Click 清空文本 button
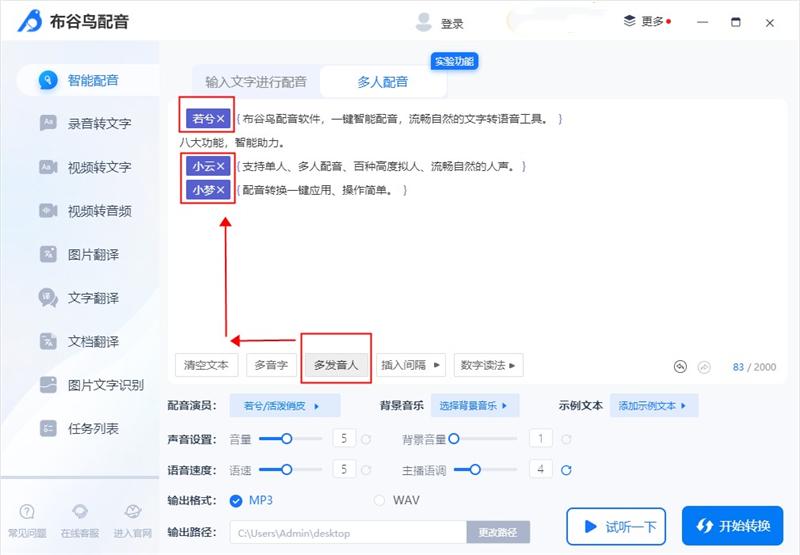800x555 pixels. [206, 365]
